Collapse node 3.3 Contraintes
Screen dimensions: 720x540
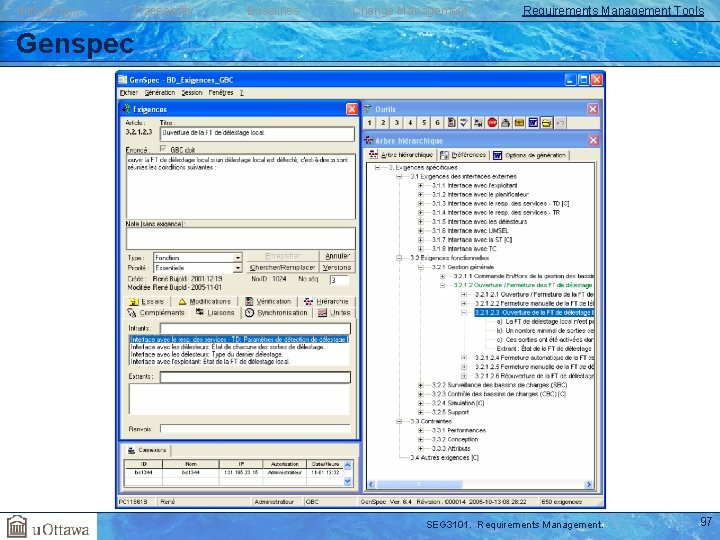tap(399, 422)
